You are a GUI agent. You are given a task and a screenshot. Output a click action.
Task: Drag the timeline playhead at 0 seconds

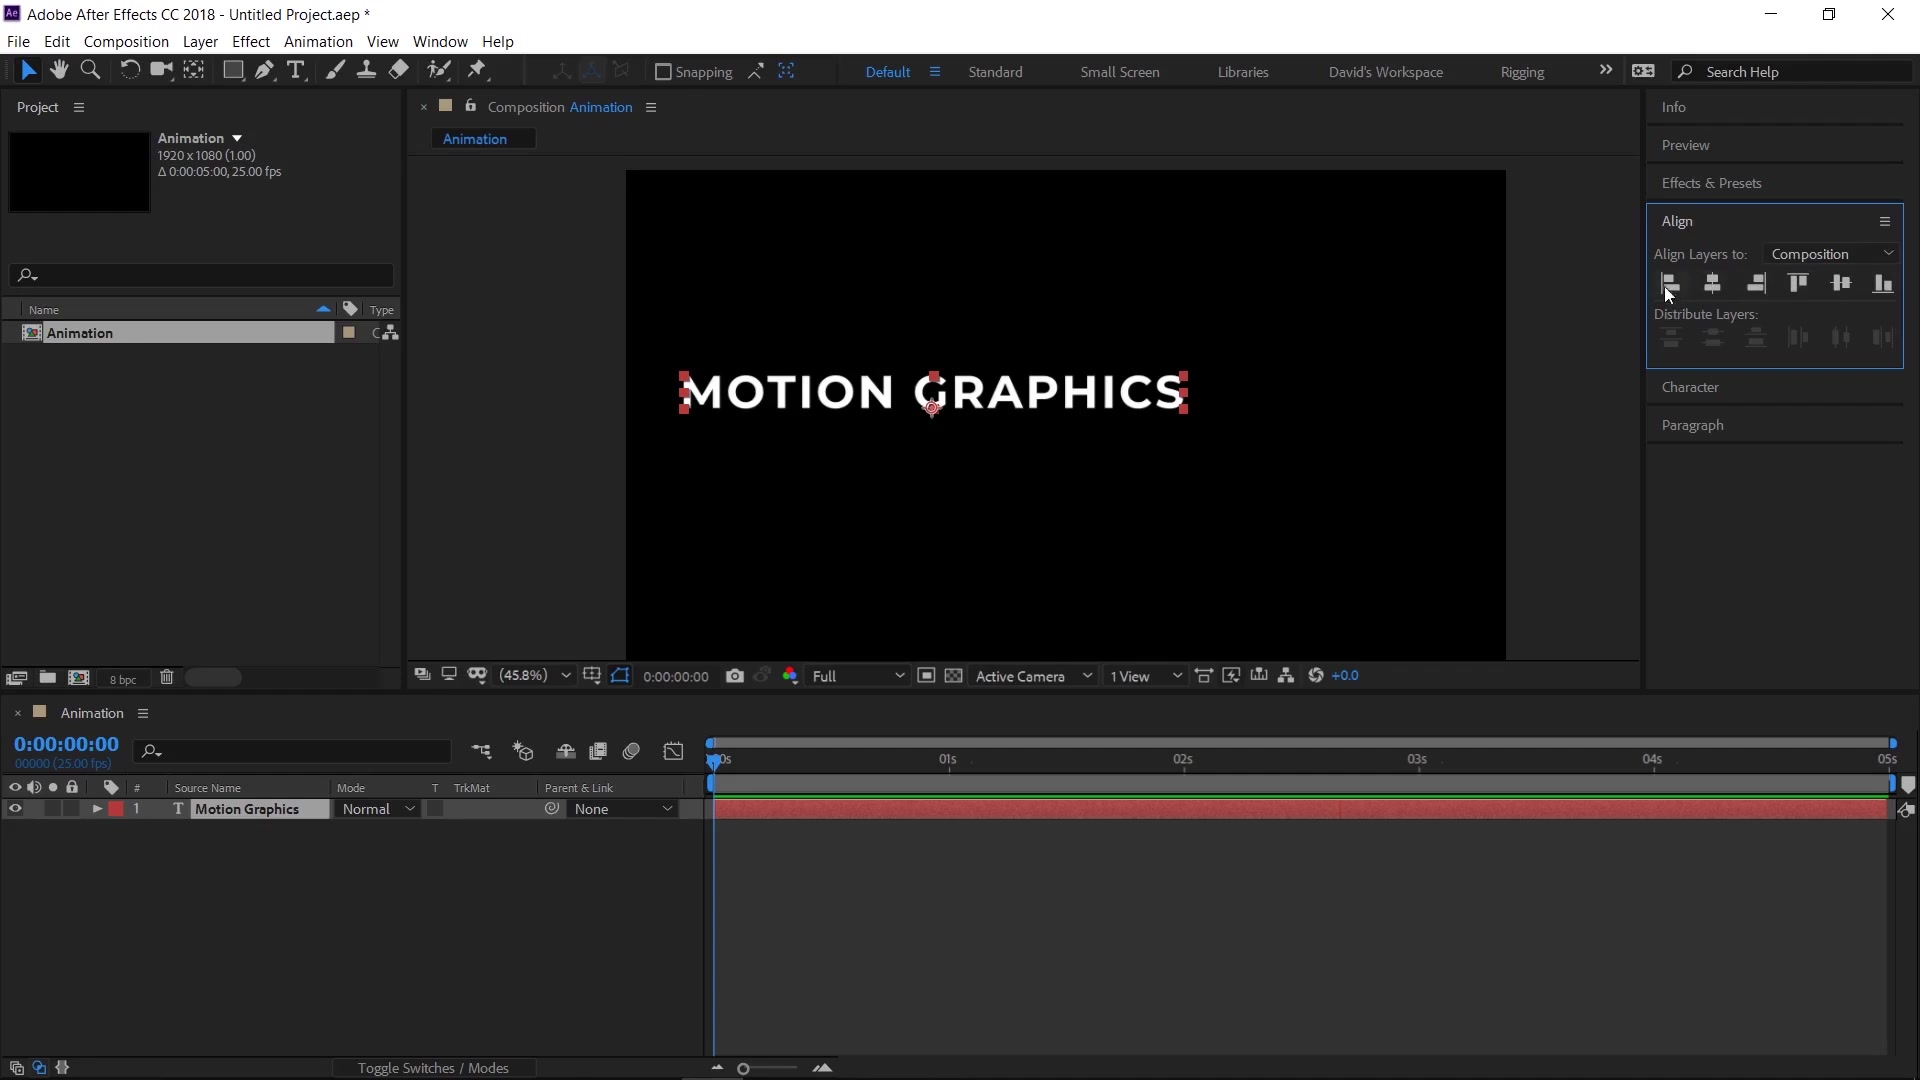(713, 760)
